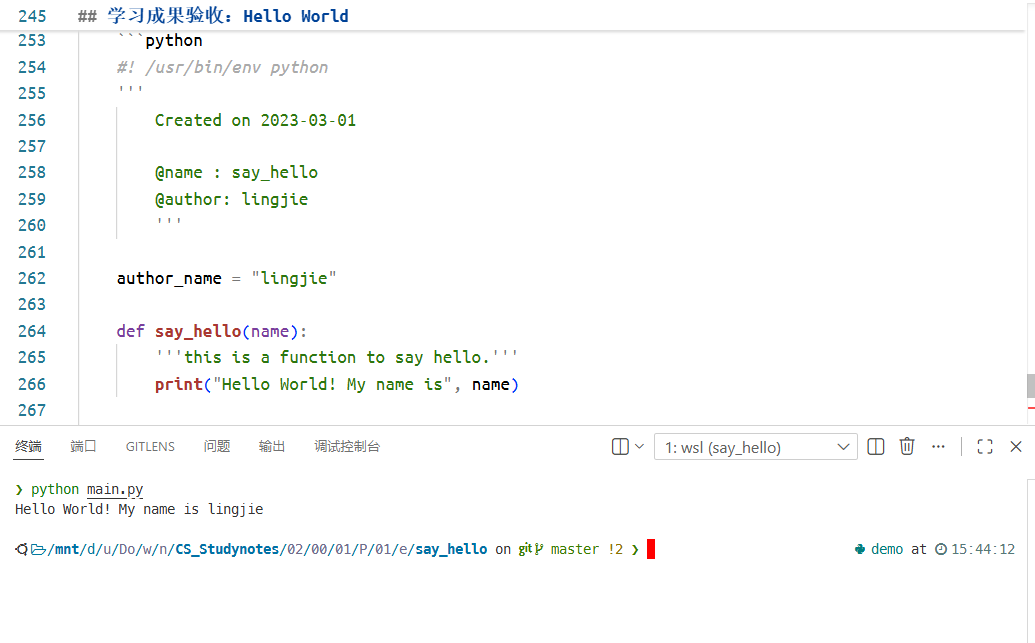
Task: Click line number 264
Action: [32, 331]
